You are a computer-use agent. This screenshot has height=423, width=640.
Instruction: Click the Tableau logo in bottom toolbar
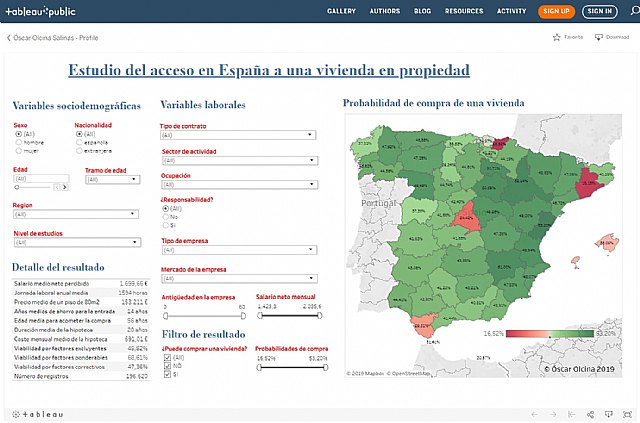38,414
